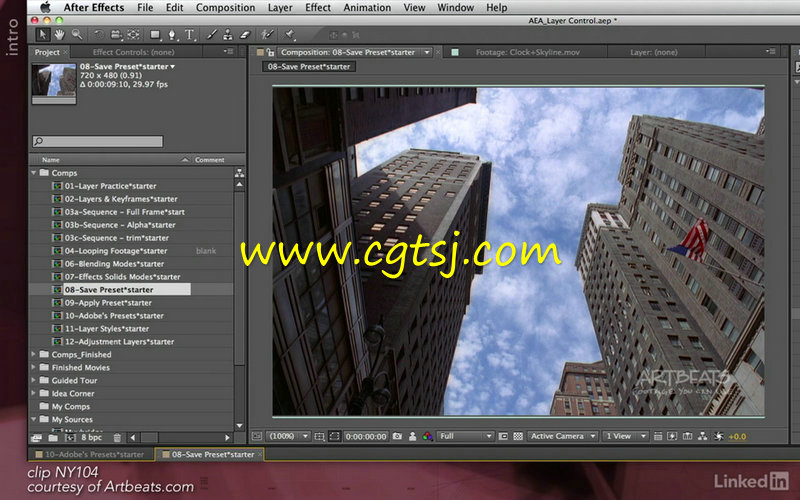Collapse the Comps folder
This screenshot has height=500, width=800.
(x=34, y=173)
